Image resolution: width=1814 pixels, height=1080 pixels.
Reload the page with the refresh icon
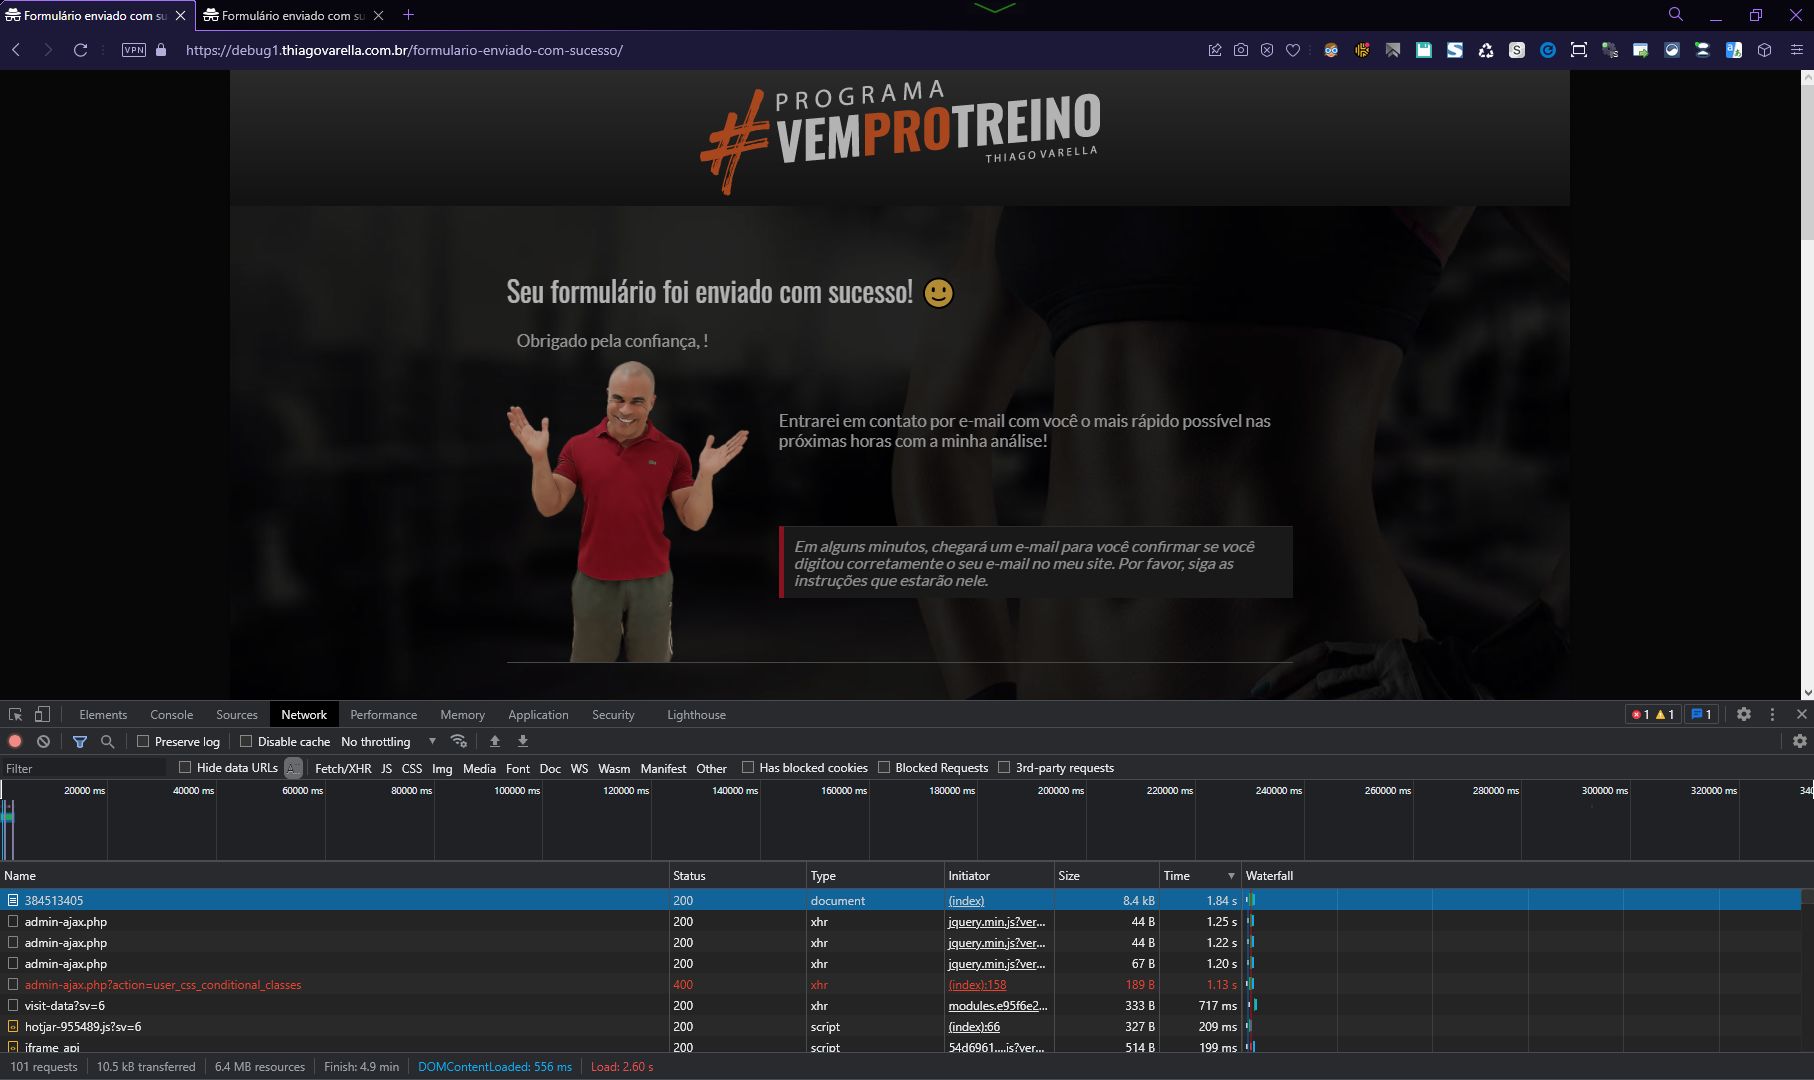click(81, 50)
